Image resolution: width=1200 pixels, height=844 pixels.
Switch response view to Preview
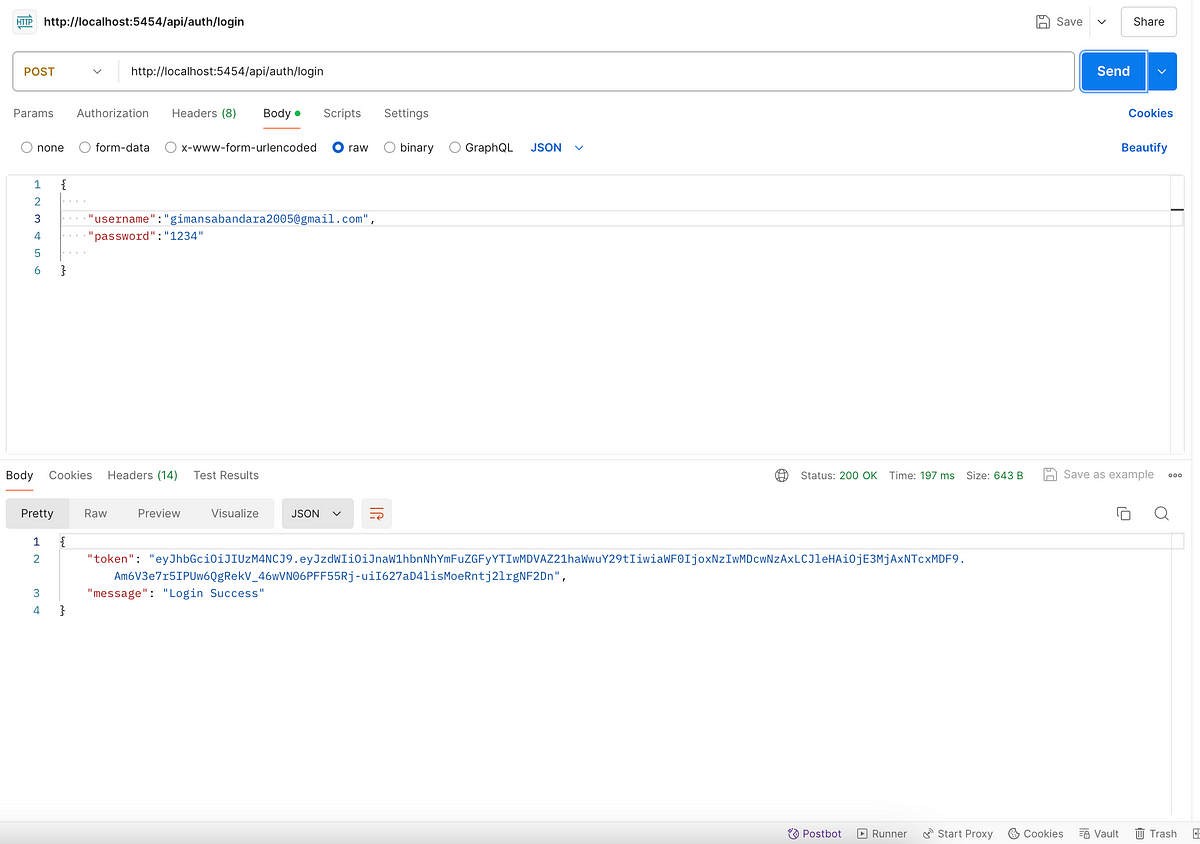point(159,513)
